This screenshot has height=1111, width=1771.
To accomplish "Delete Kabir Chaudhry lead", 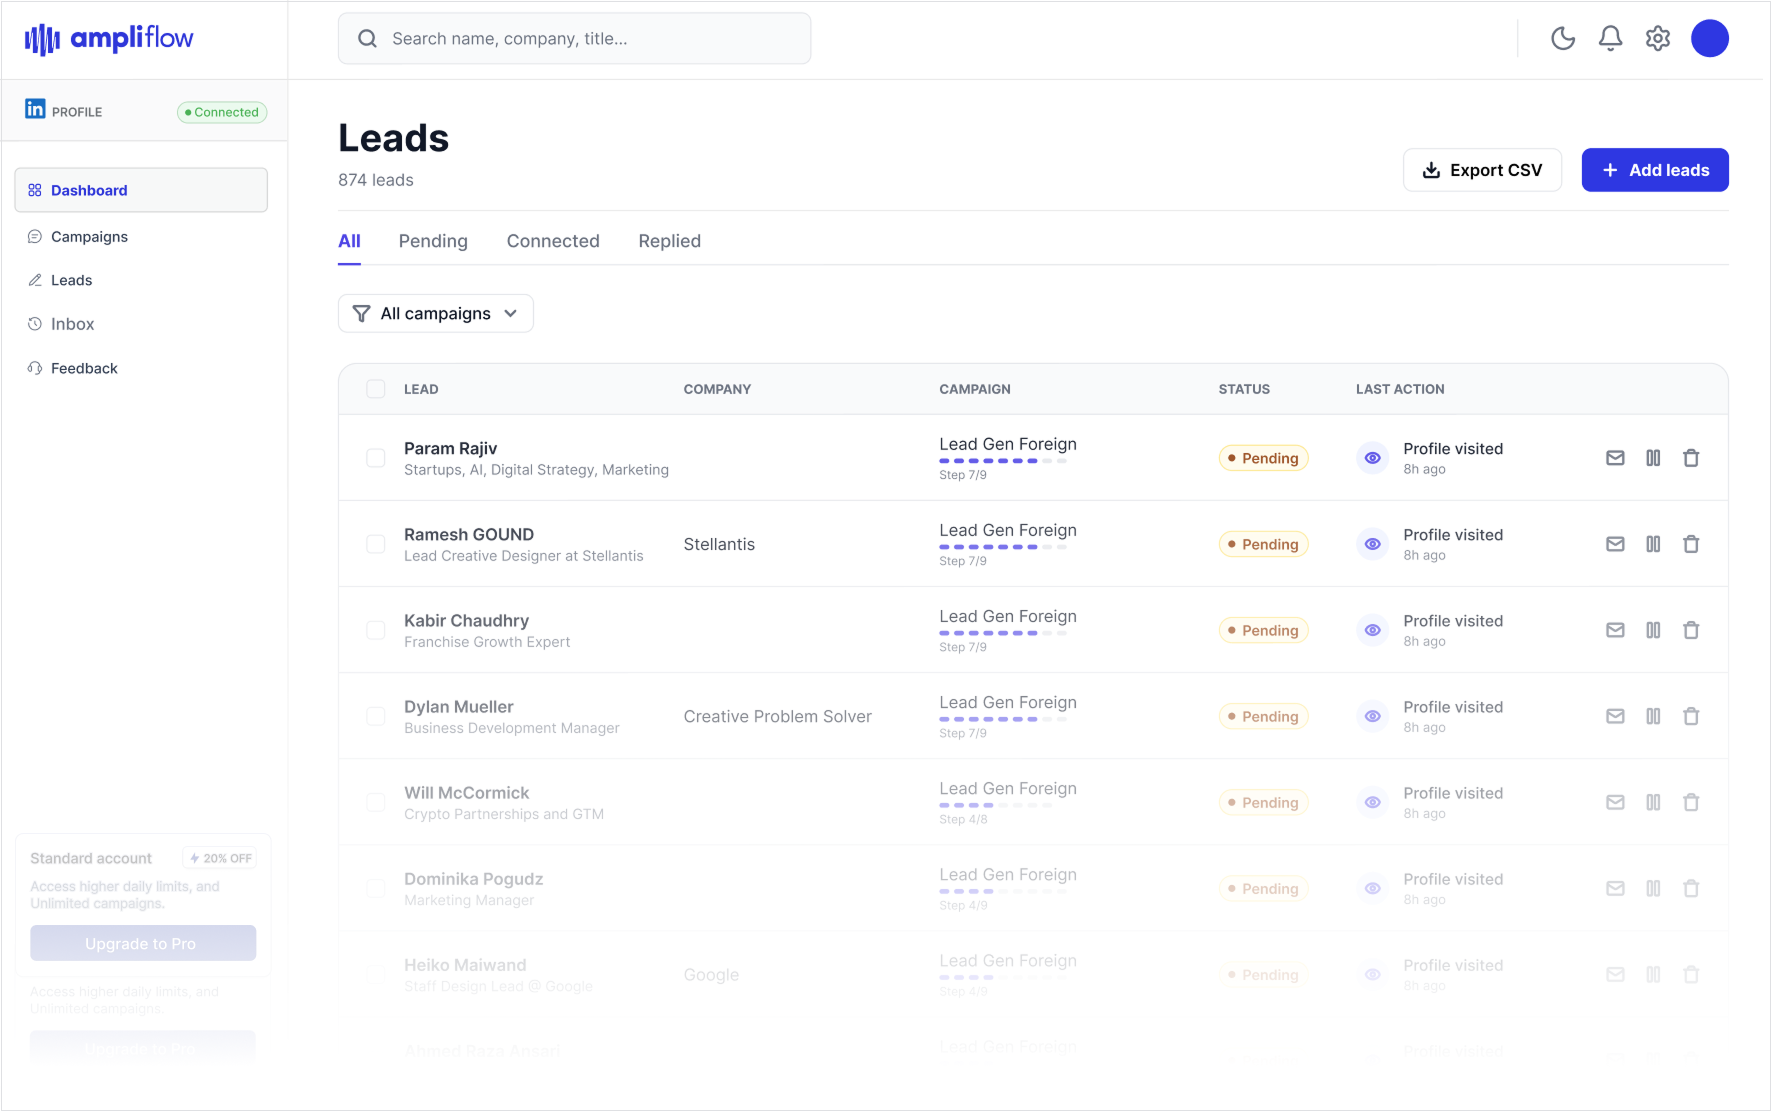I will coord(1691,630).
